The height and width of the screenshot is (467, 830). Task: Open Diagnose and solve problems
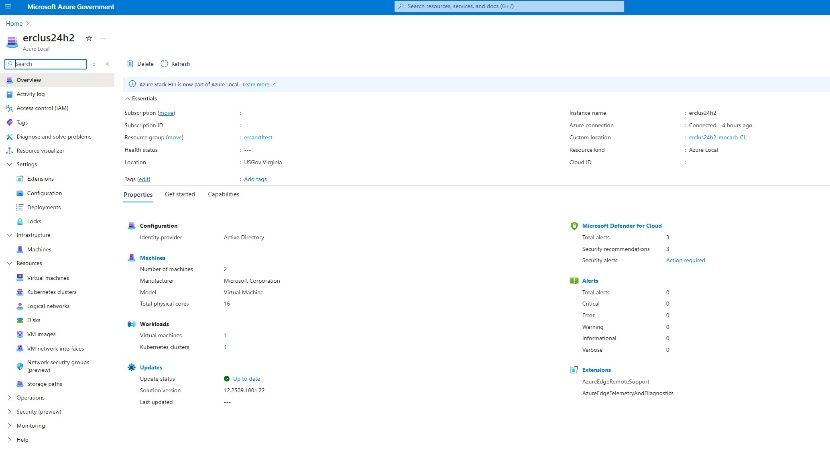(53, 137)
